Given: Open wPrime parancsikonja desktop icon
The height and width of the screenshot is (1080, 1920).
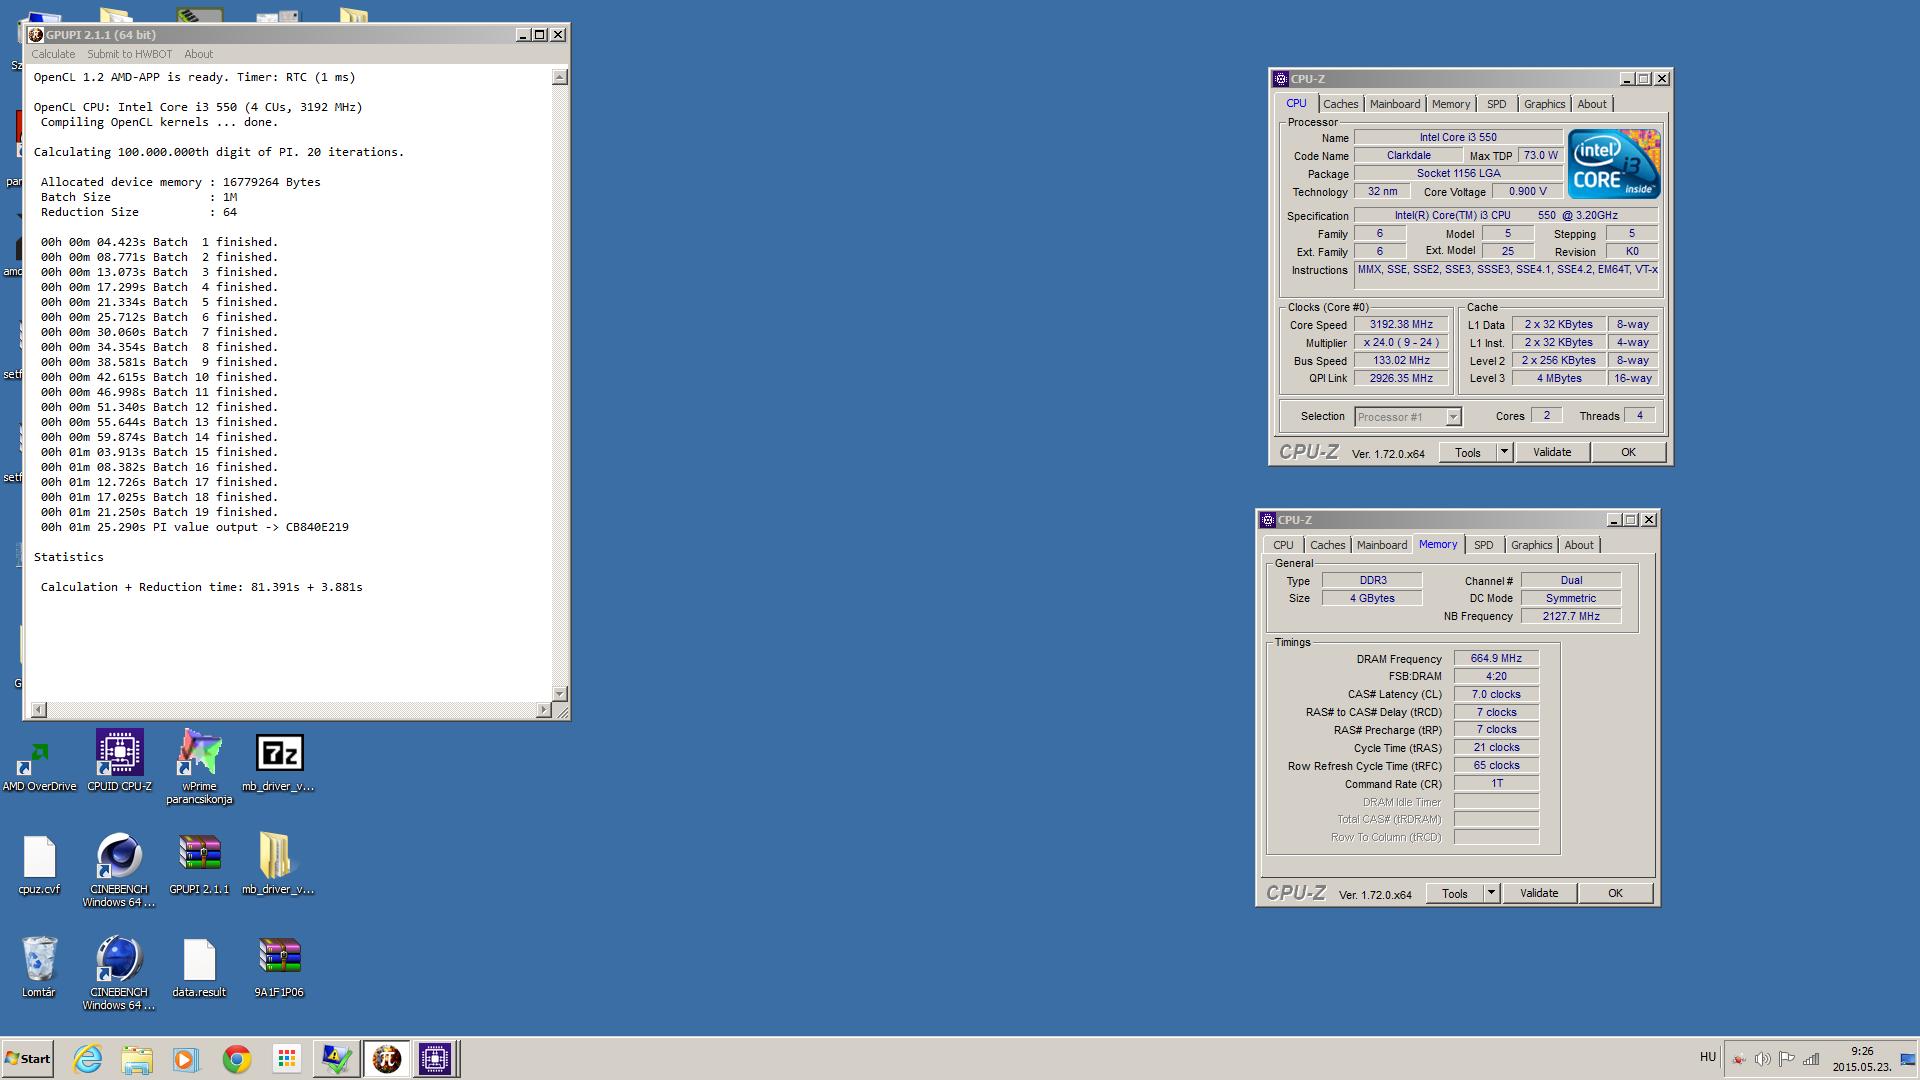Looking at the screenshot, I should coord(199,767).
